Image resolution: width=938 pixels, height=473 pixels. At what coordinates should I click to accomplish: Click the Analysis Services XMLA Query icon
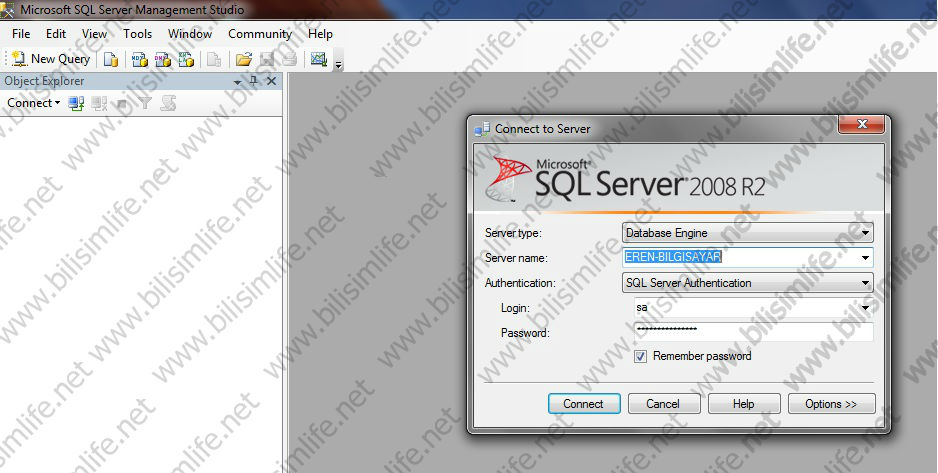point(186,59)
